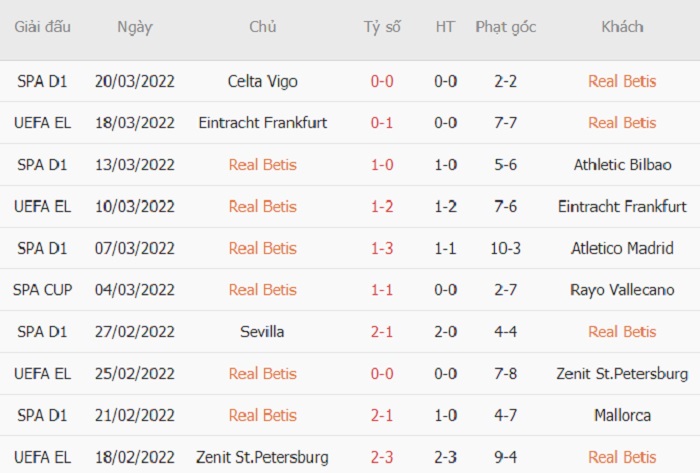The image size is (700, 473).
Task: Select the Mallorca away team
Action: 622,415
